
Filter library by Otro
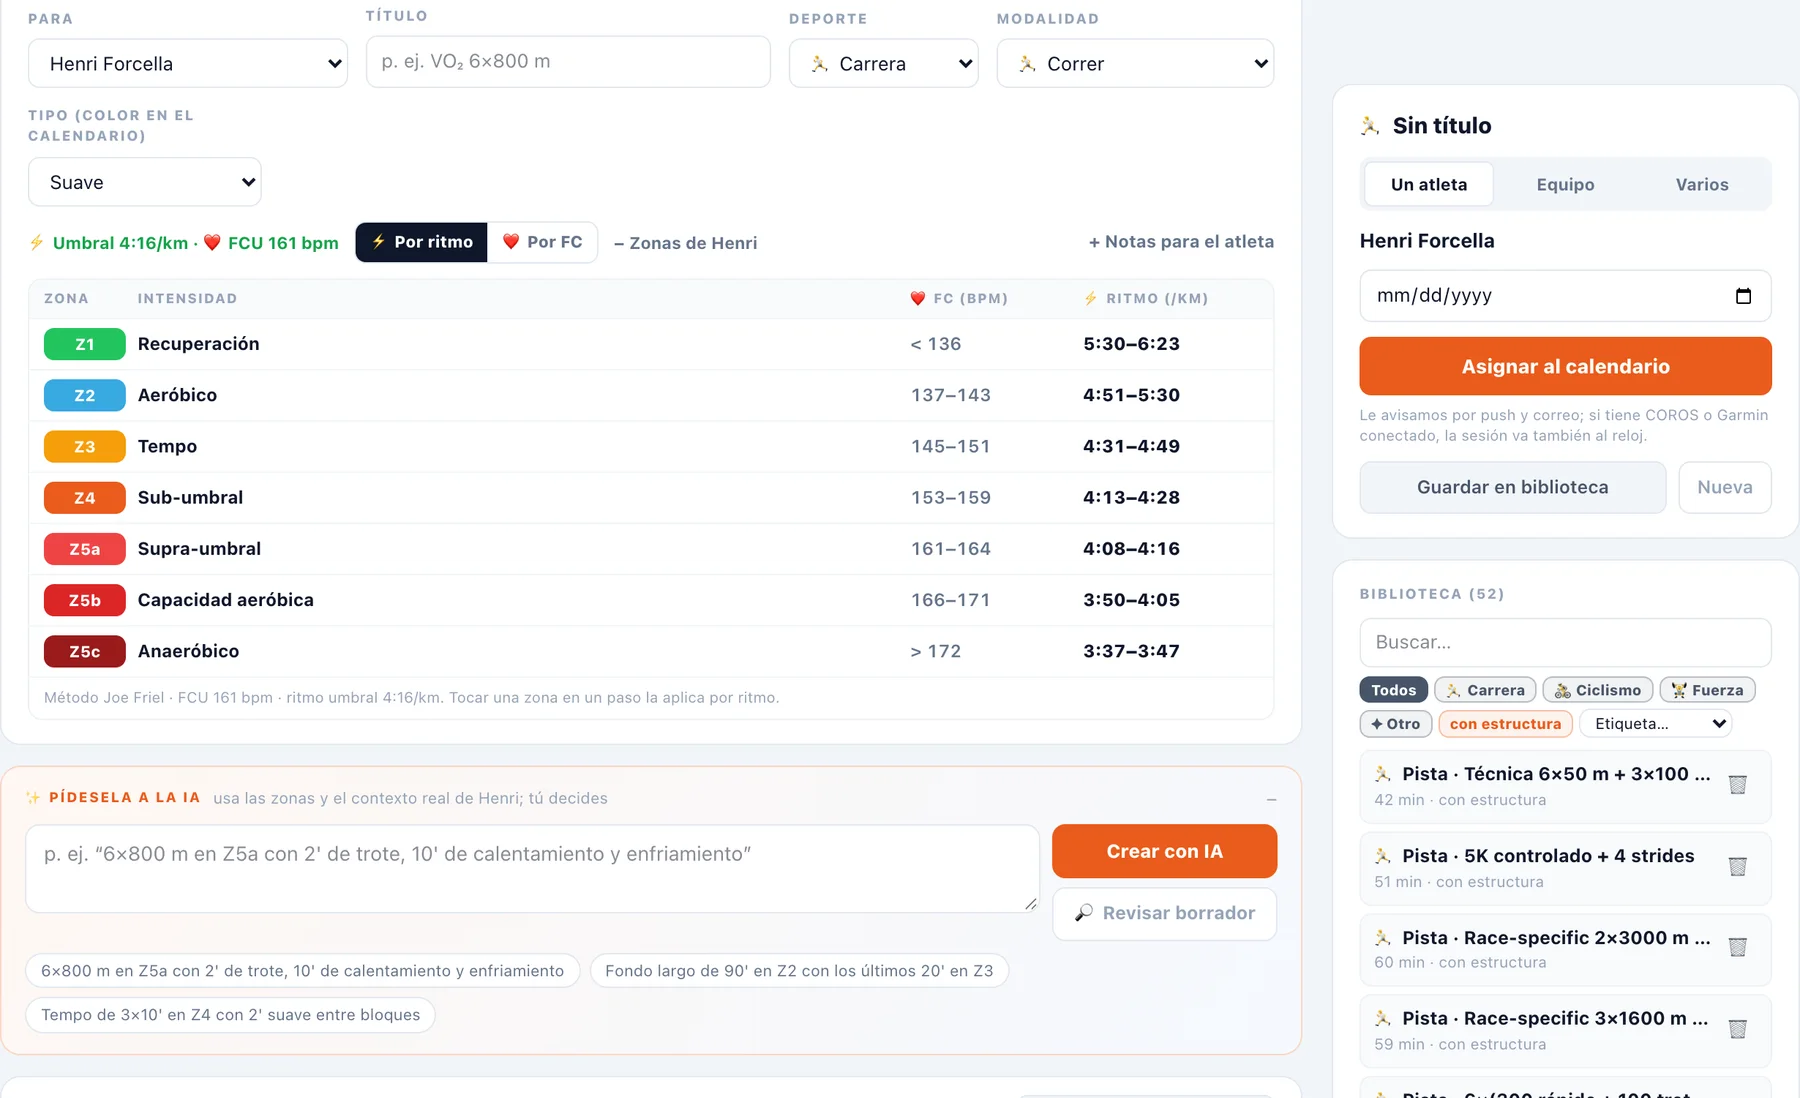[x=1396, y=724]
